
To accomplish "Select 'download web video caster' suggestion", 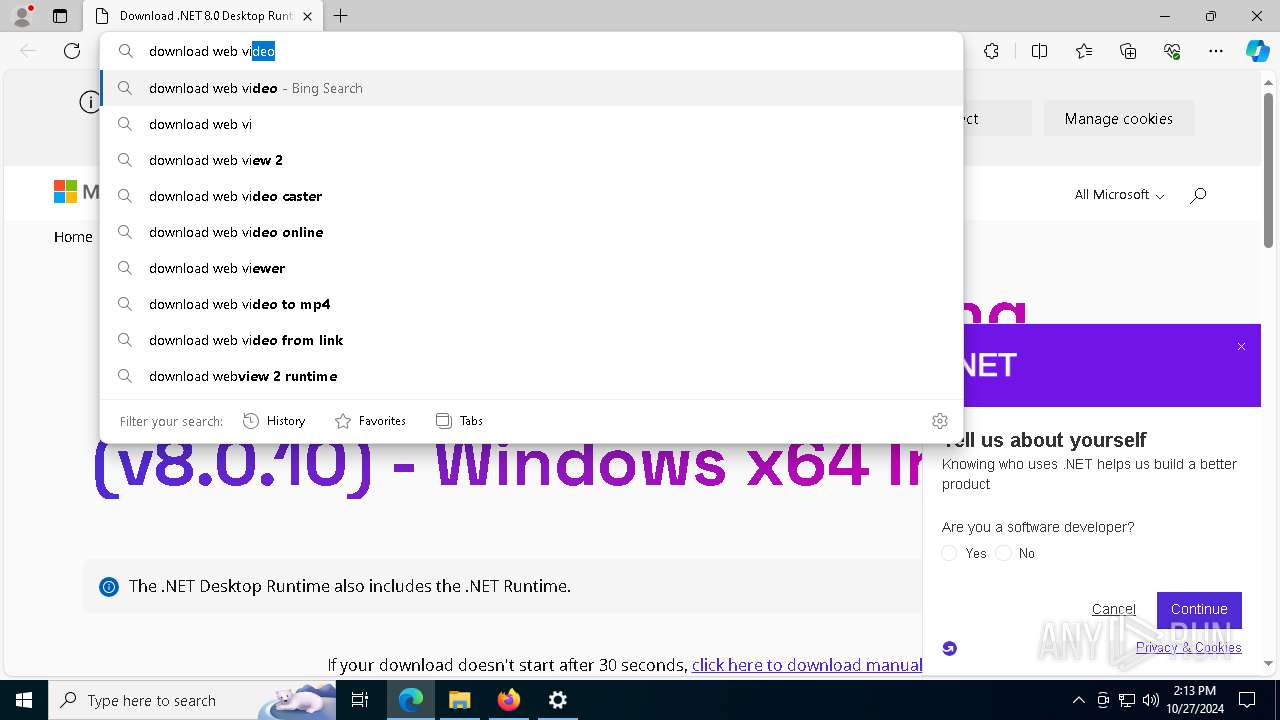I will [x=532, y=196].
